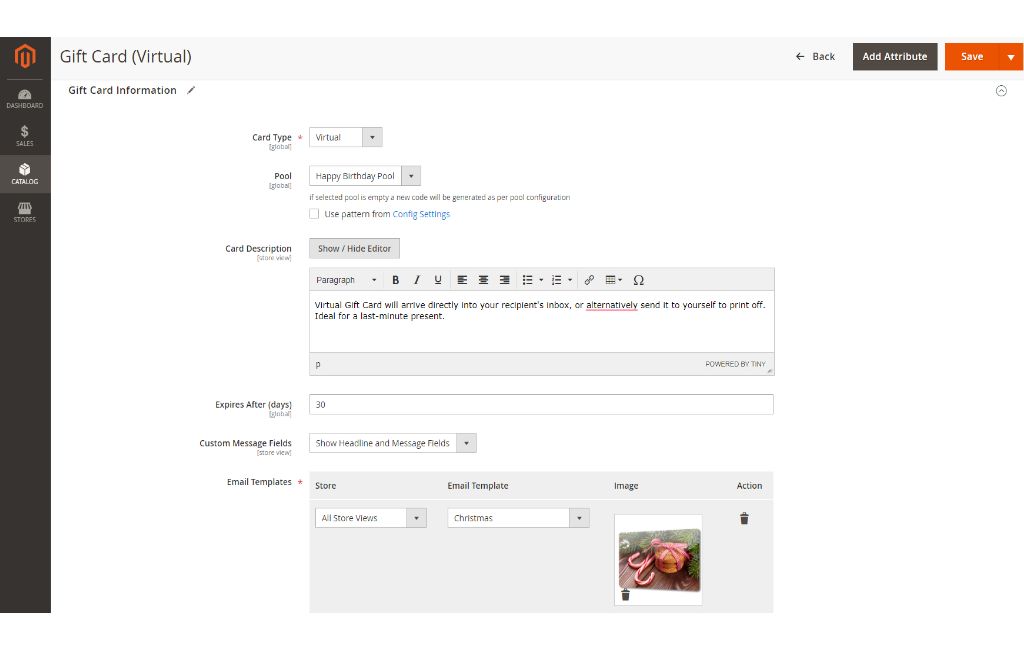Click the Show / Hide Editor button
This screenshot has height=650, width=1024.
pos(354,248)
